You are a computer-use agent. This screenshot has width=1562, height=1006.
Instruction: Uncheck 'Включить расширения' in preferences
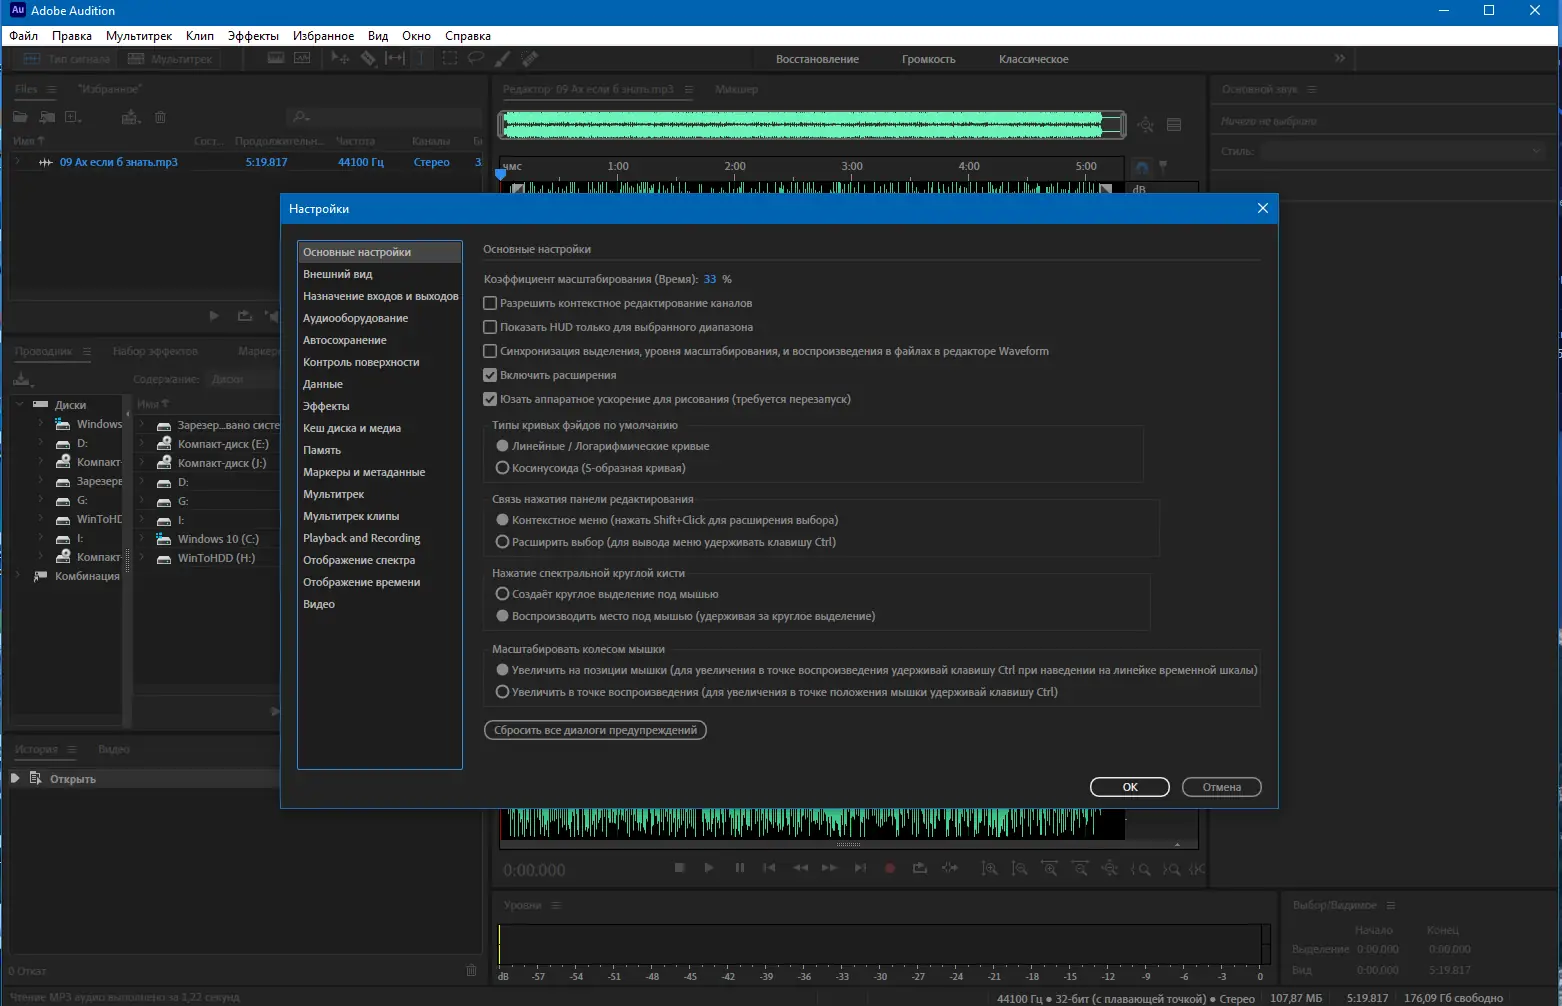pos(490,374)
